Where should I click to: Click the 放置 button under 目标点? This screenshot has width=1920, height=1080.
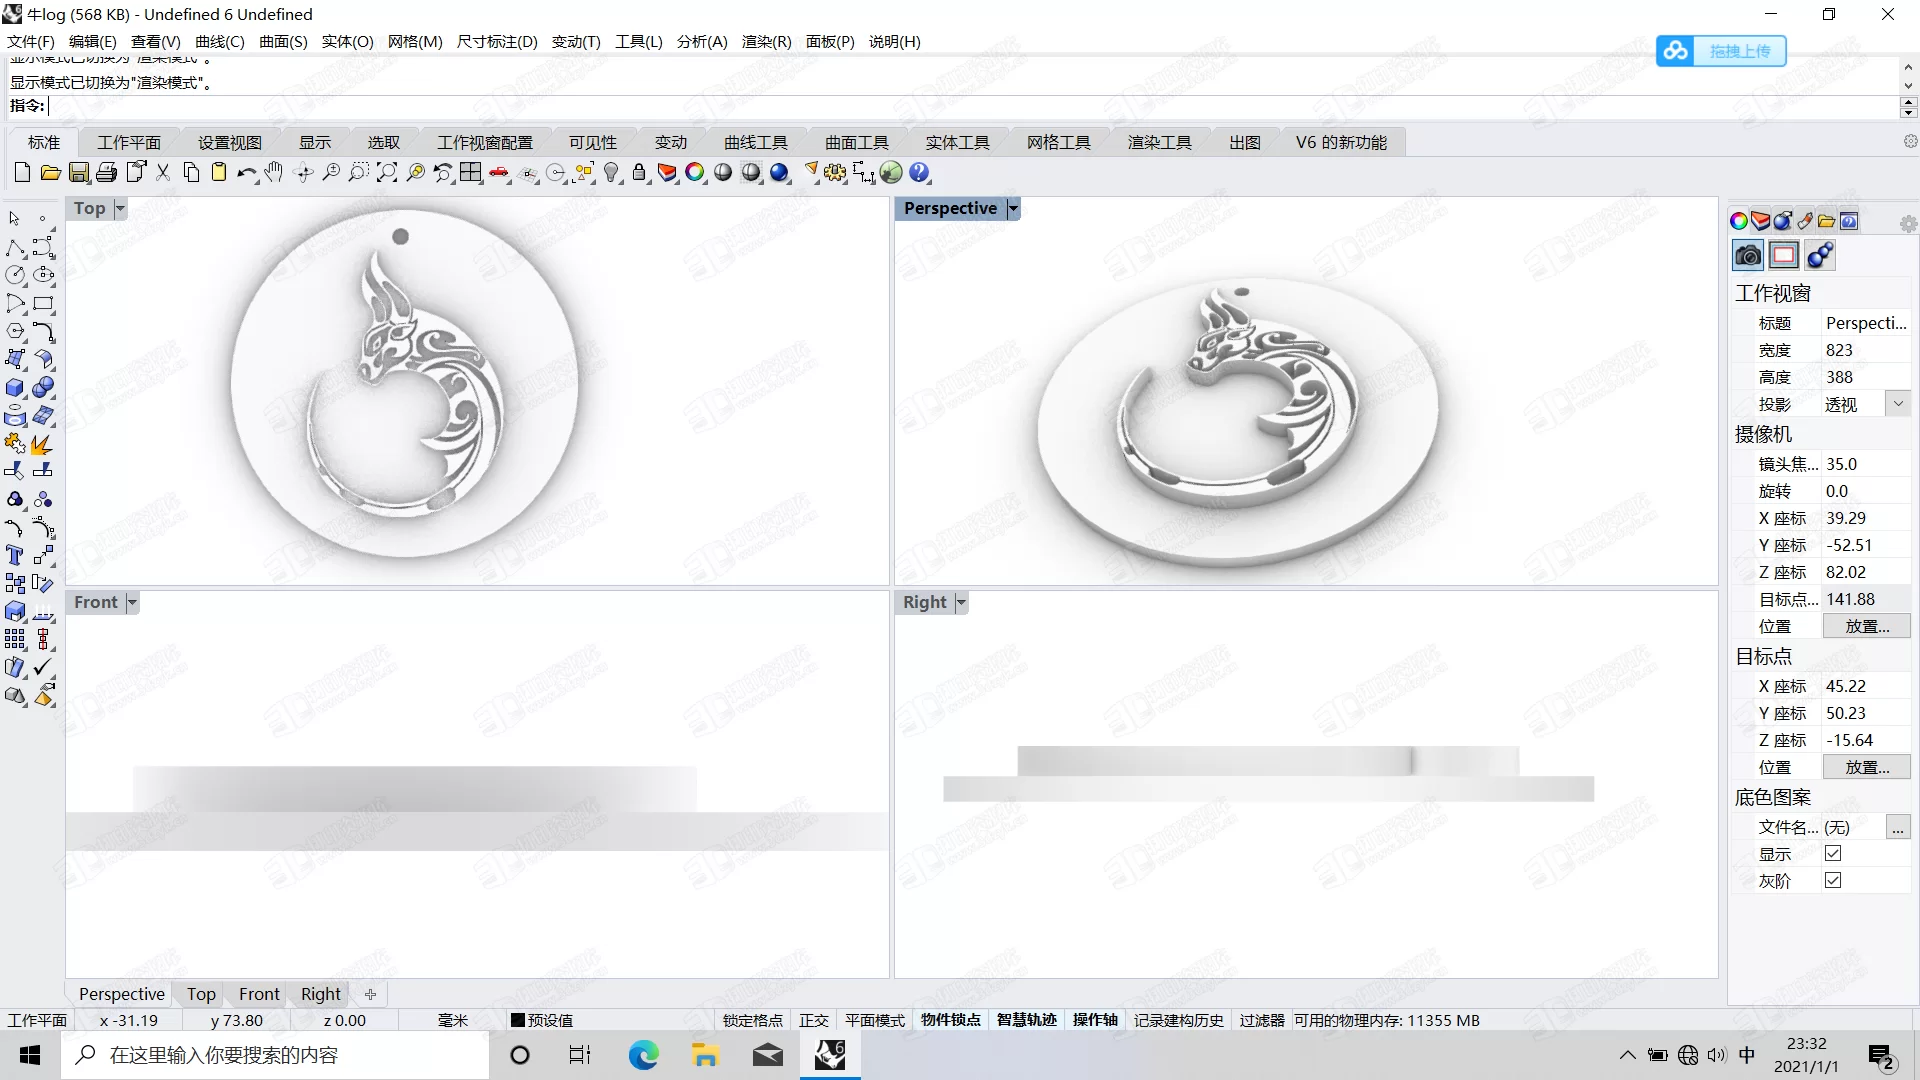(x=1866, y=767)
